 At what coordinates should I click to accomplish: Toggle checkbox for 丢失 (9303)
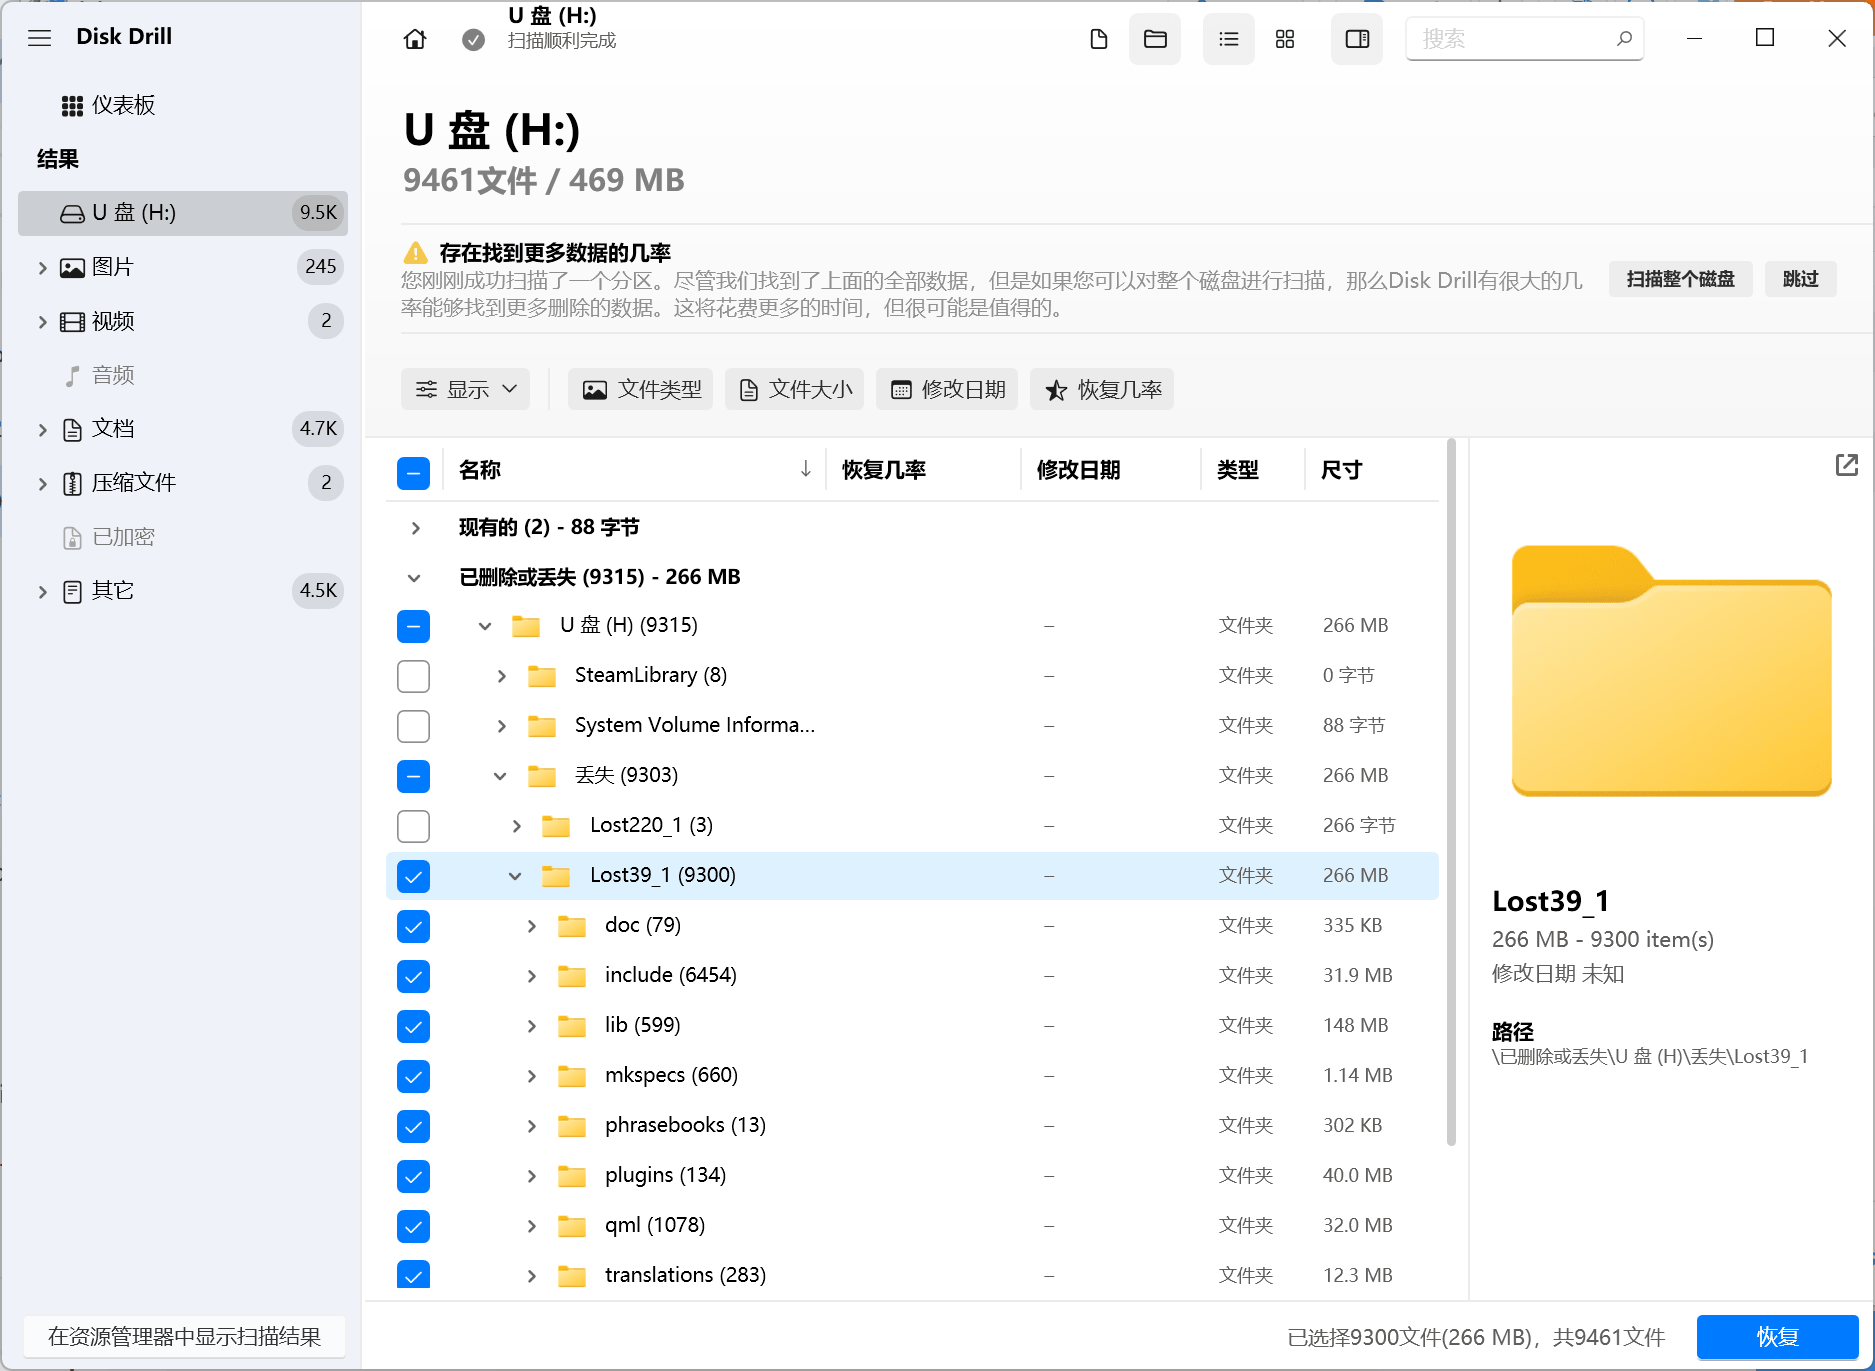tap(413, 776)
